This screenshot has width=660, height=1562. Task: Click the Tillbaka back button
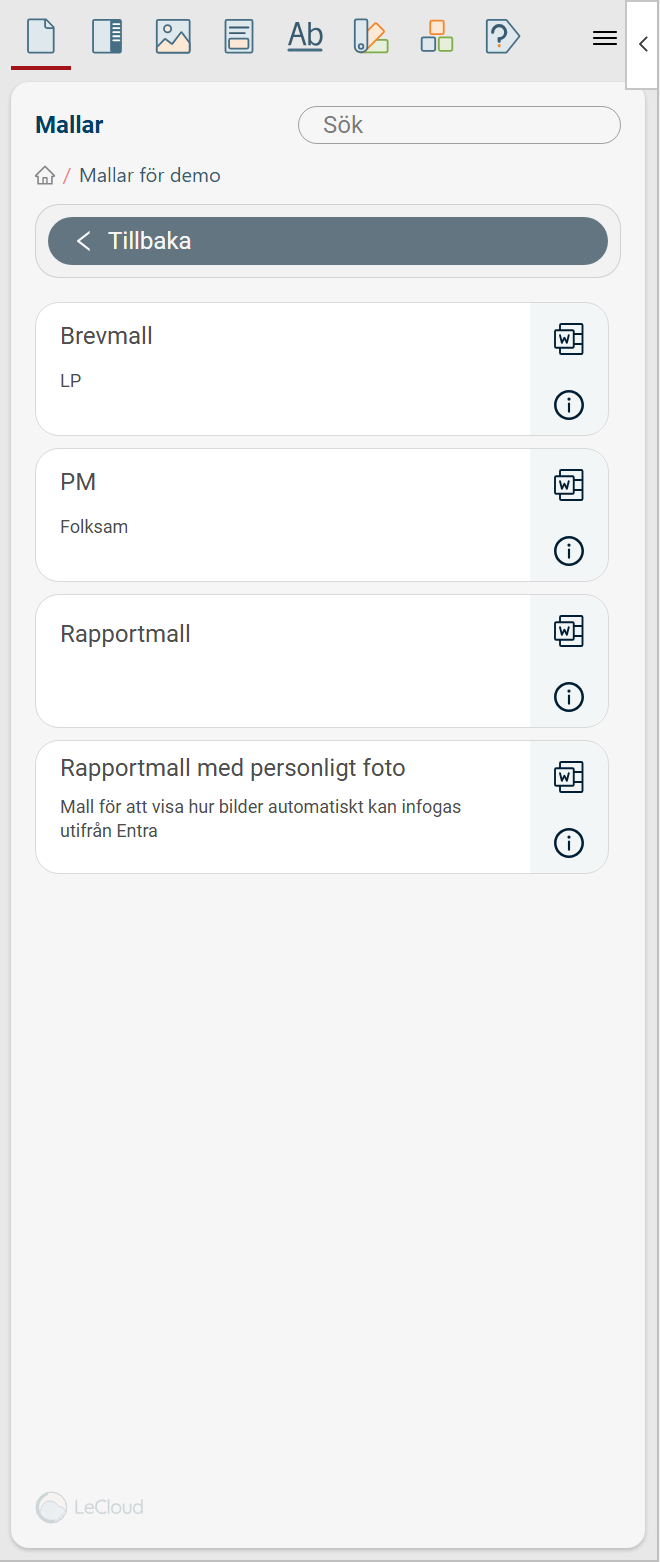[327, 241]
